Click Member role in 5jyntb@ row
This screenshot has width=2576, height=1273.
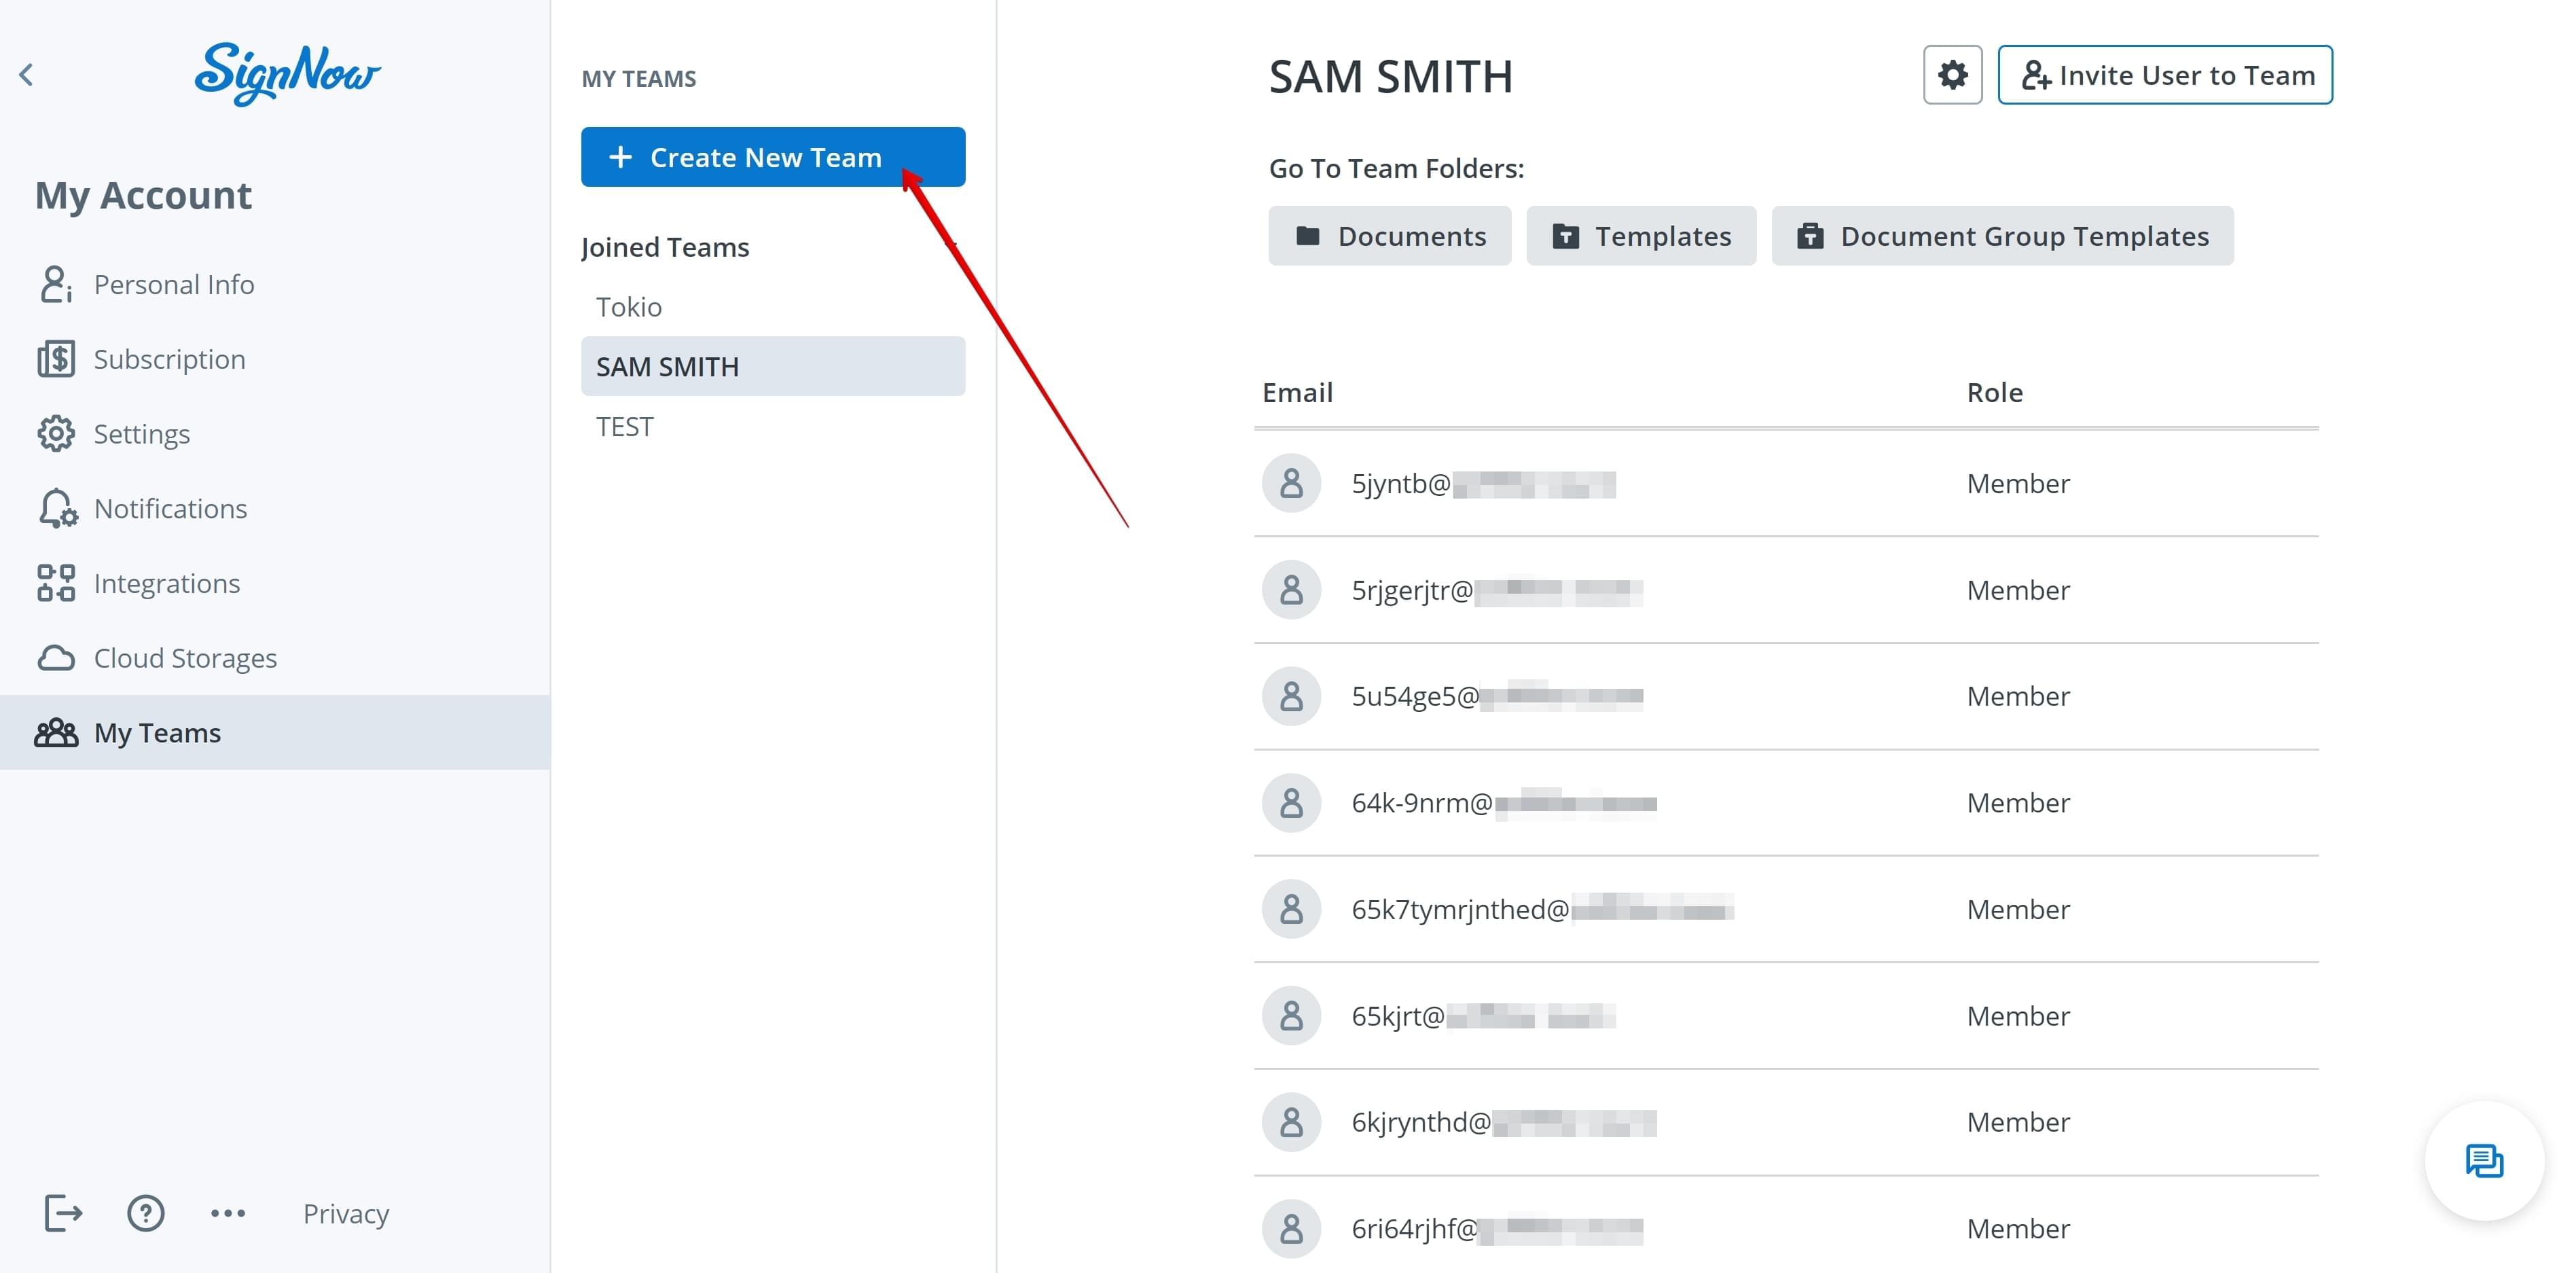[2018, 484]
